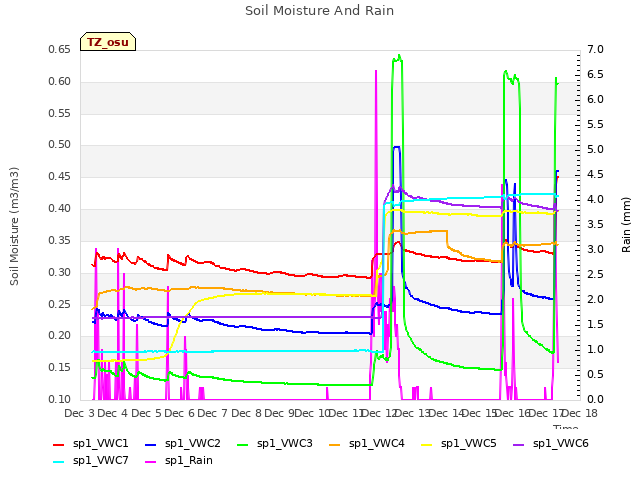Select the sp1_VWC3 legend label
Image resolution: width=640 pixels, height=480 pixels.
284,443
